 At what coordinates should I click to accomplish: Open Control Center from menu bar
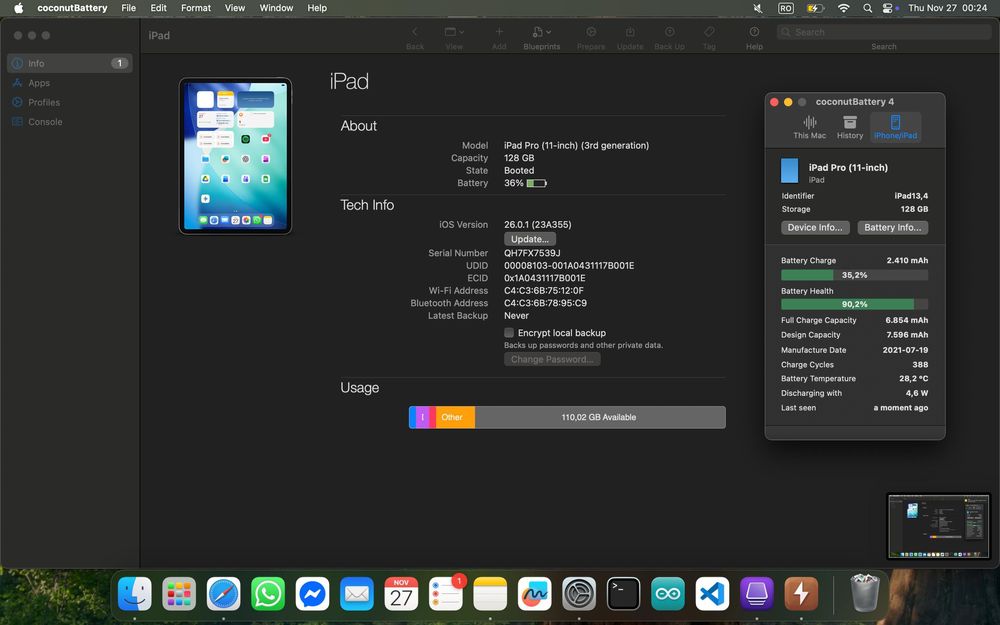tap(888, 8)
